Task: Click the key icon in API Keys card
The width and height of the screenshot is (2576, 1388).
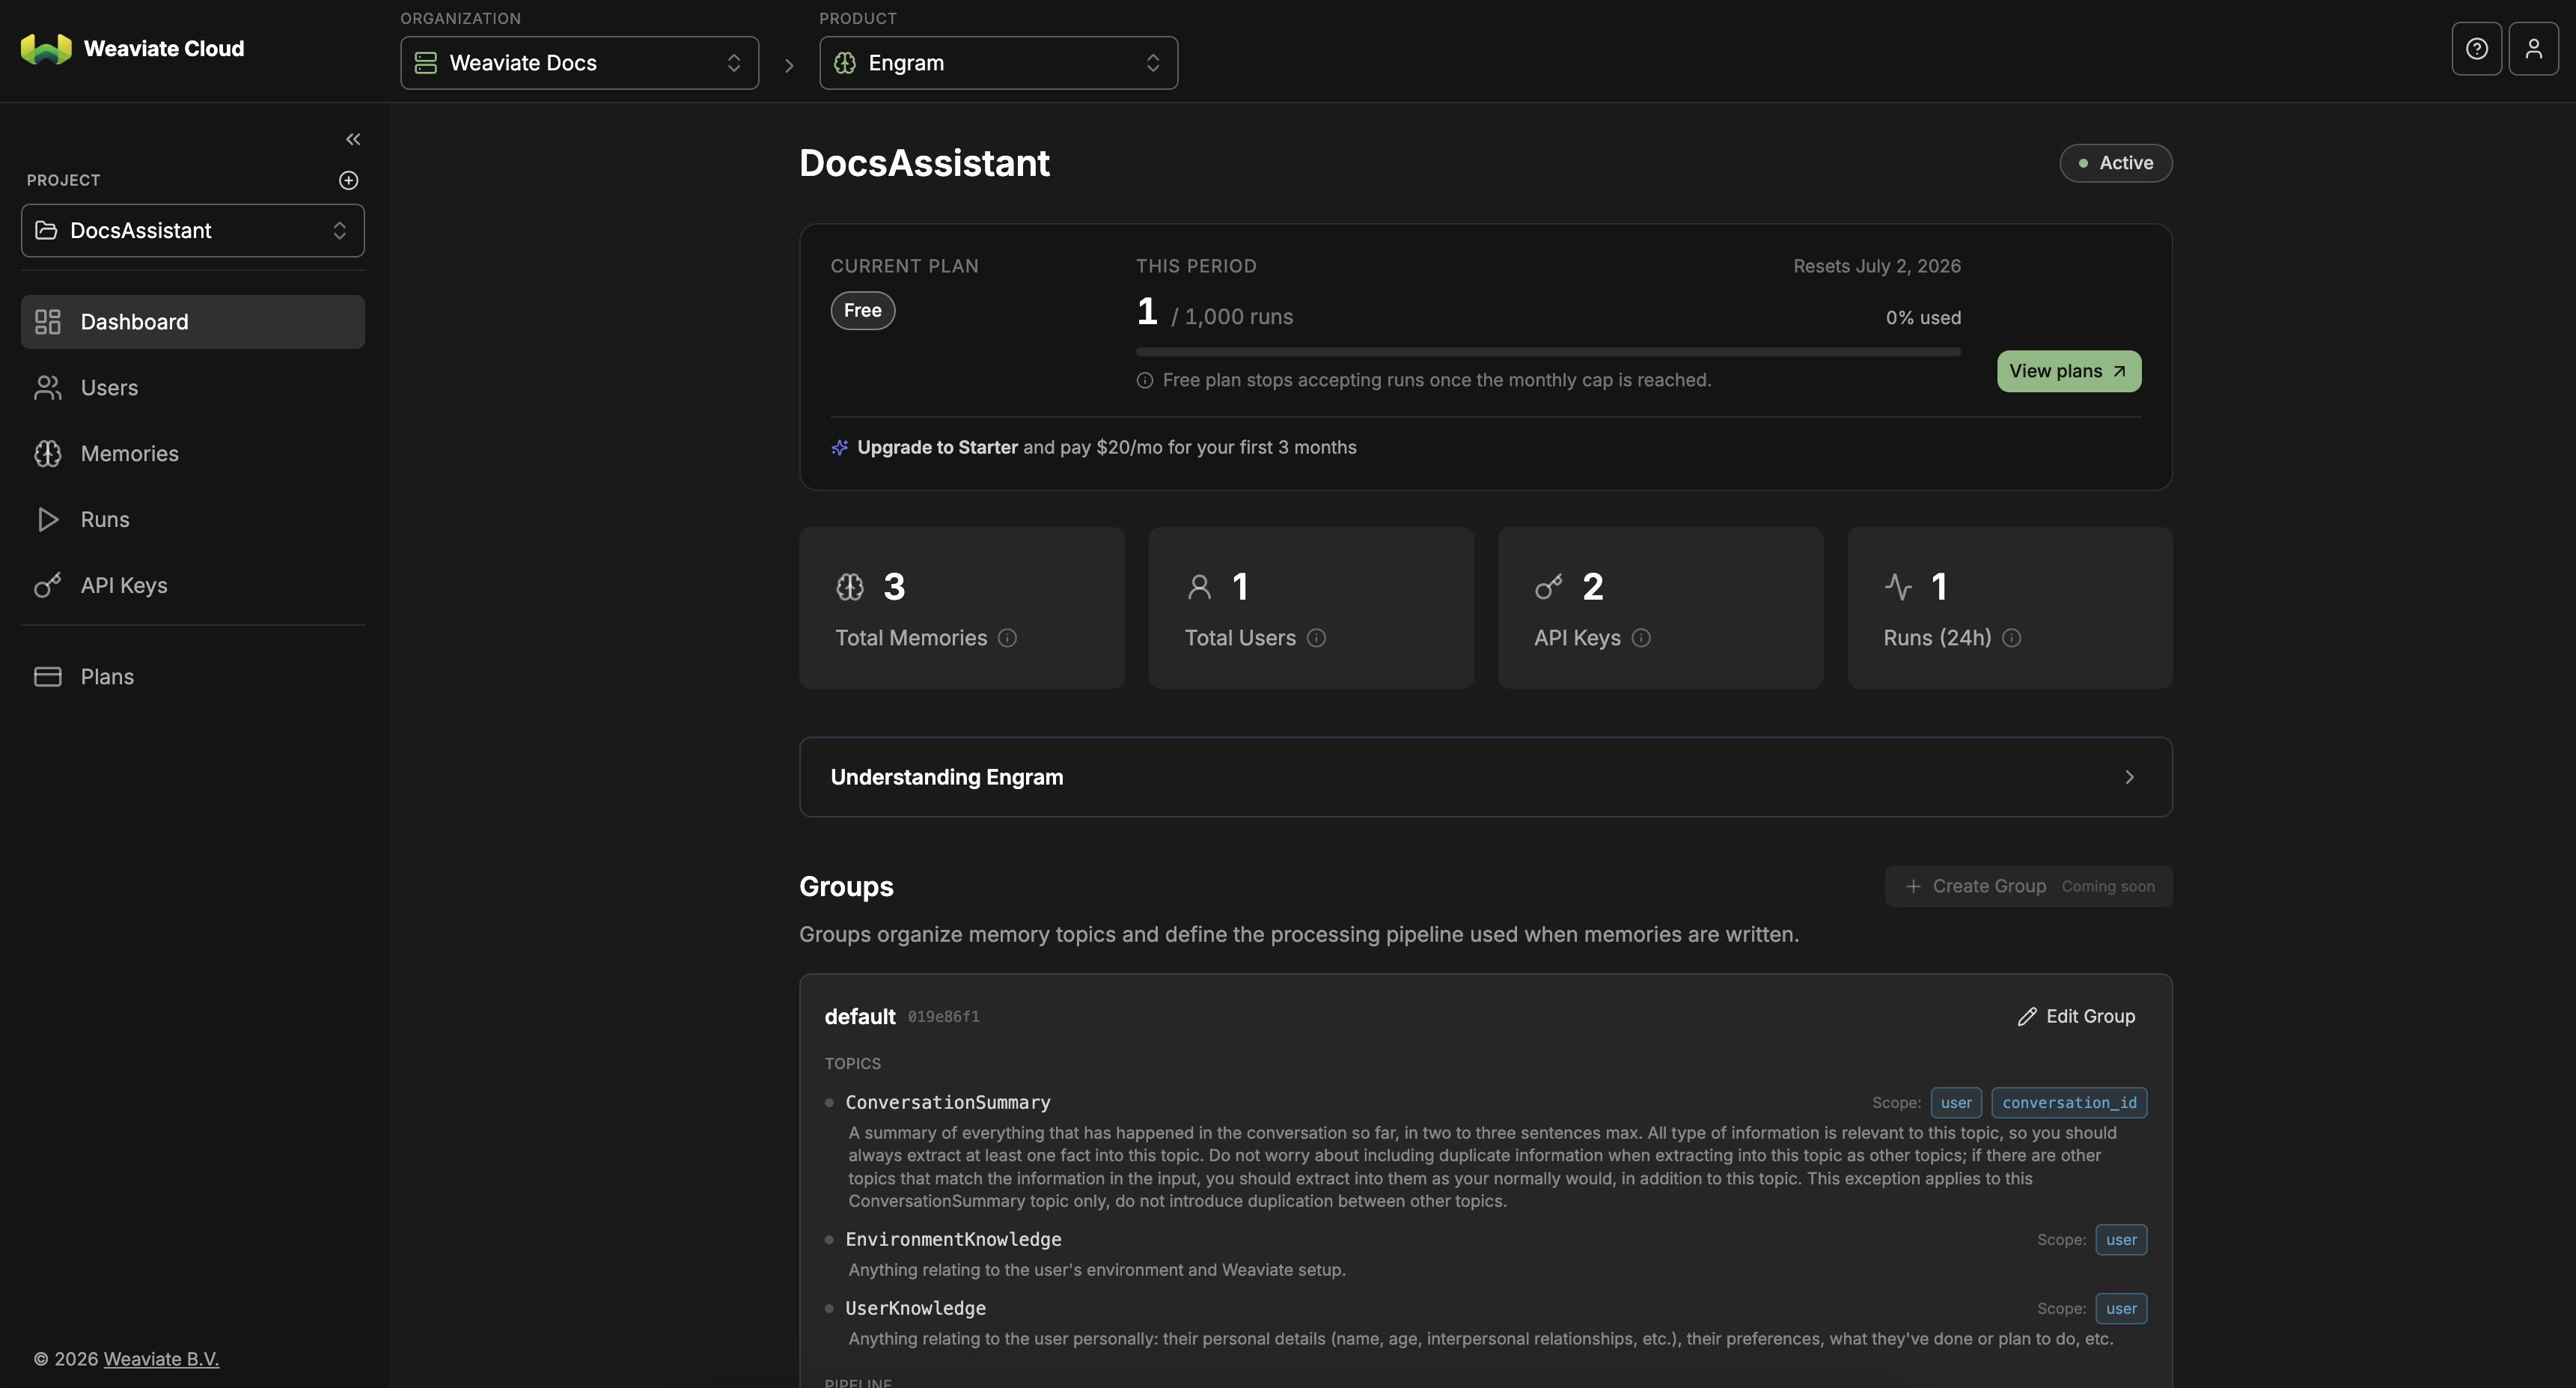Action: (1548, 587)
